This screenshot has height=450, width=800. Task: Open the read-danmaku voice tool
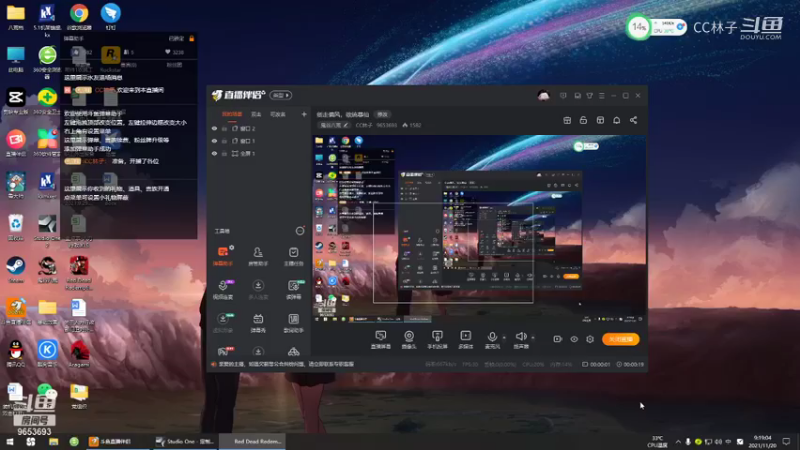(x=293, y=289)
